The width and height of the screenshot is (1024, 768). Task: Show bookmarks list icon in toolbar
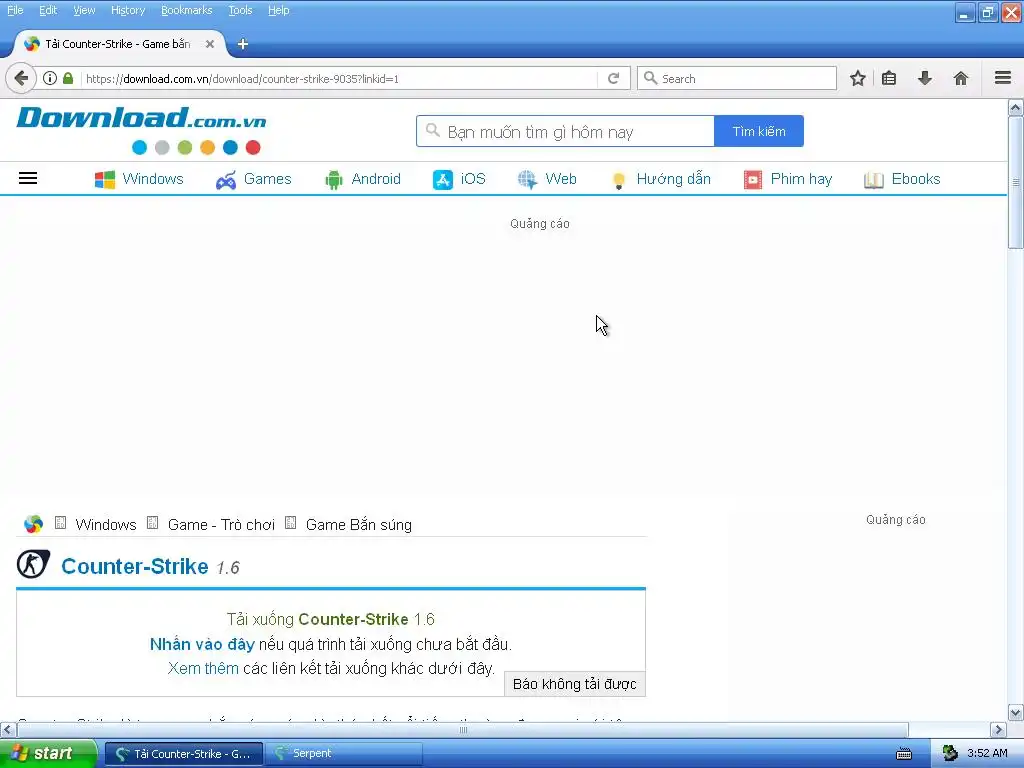coord(889,78)
